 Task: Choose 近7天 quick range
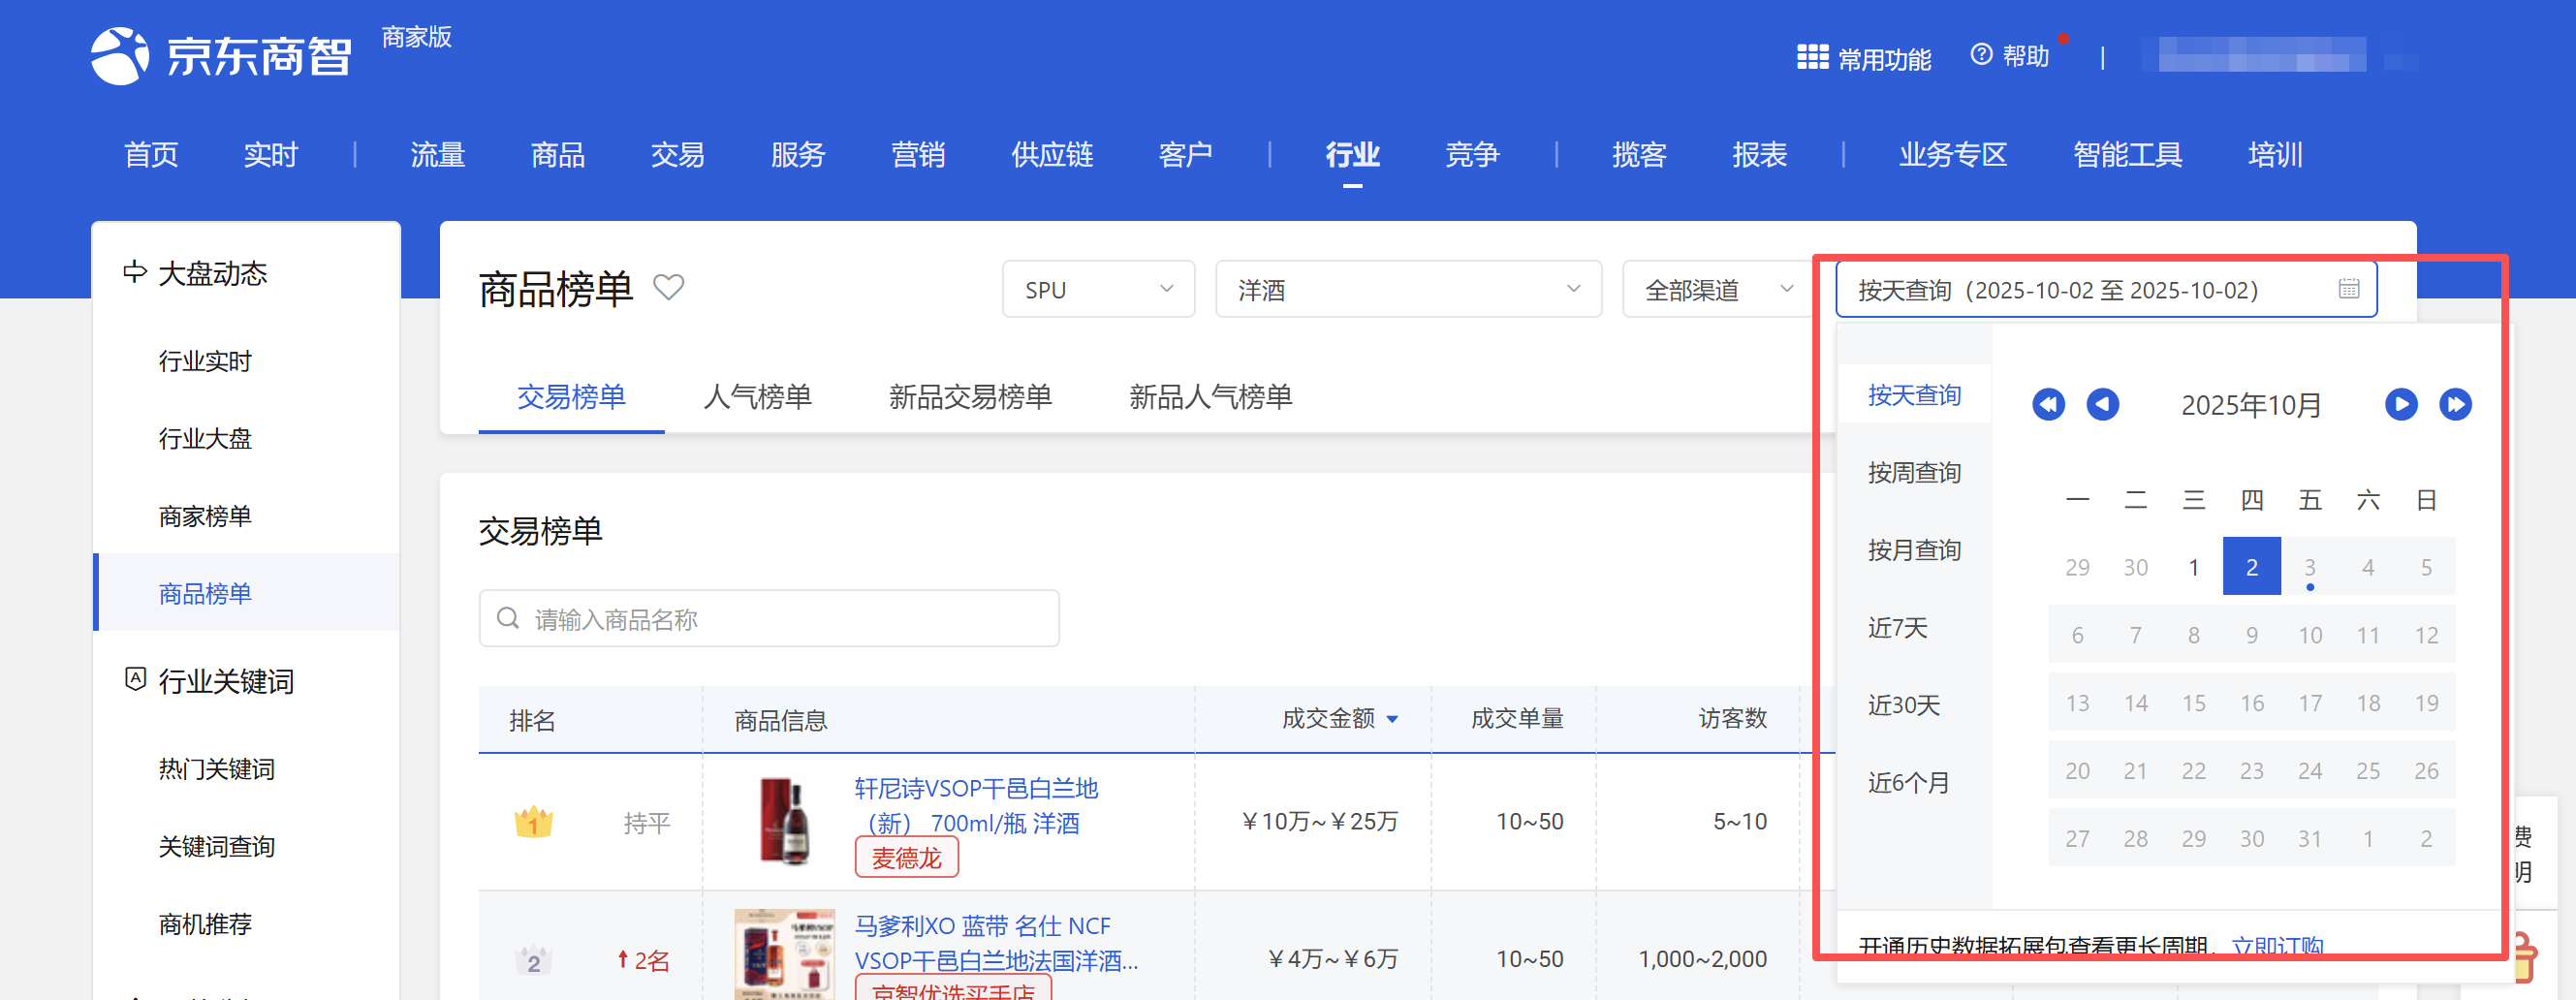click(x=1897, y=627)
